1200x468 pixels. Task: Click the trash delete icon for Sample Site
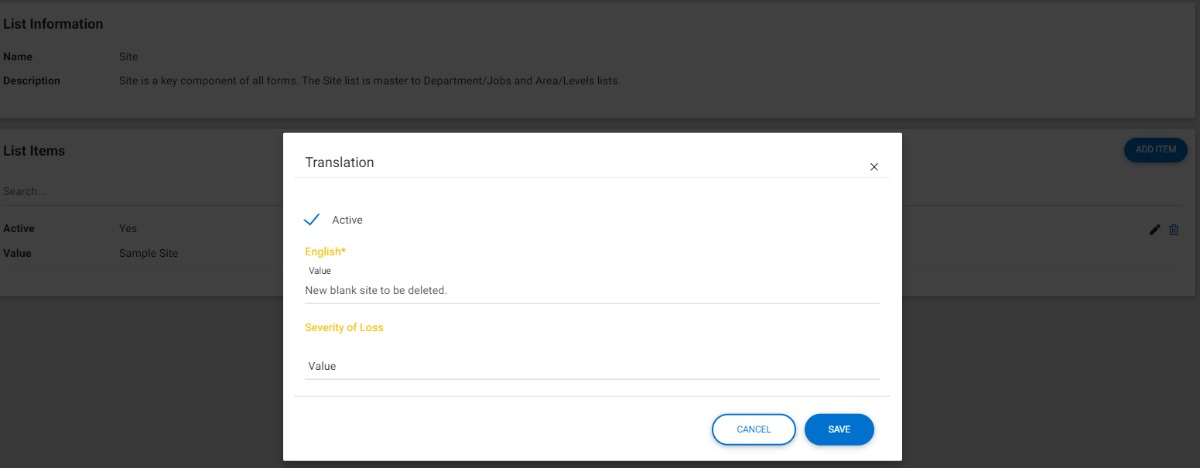(x=1174, y=230)
